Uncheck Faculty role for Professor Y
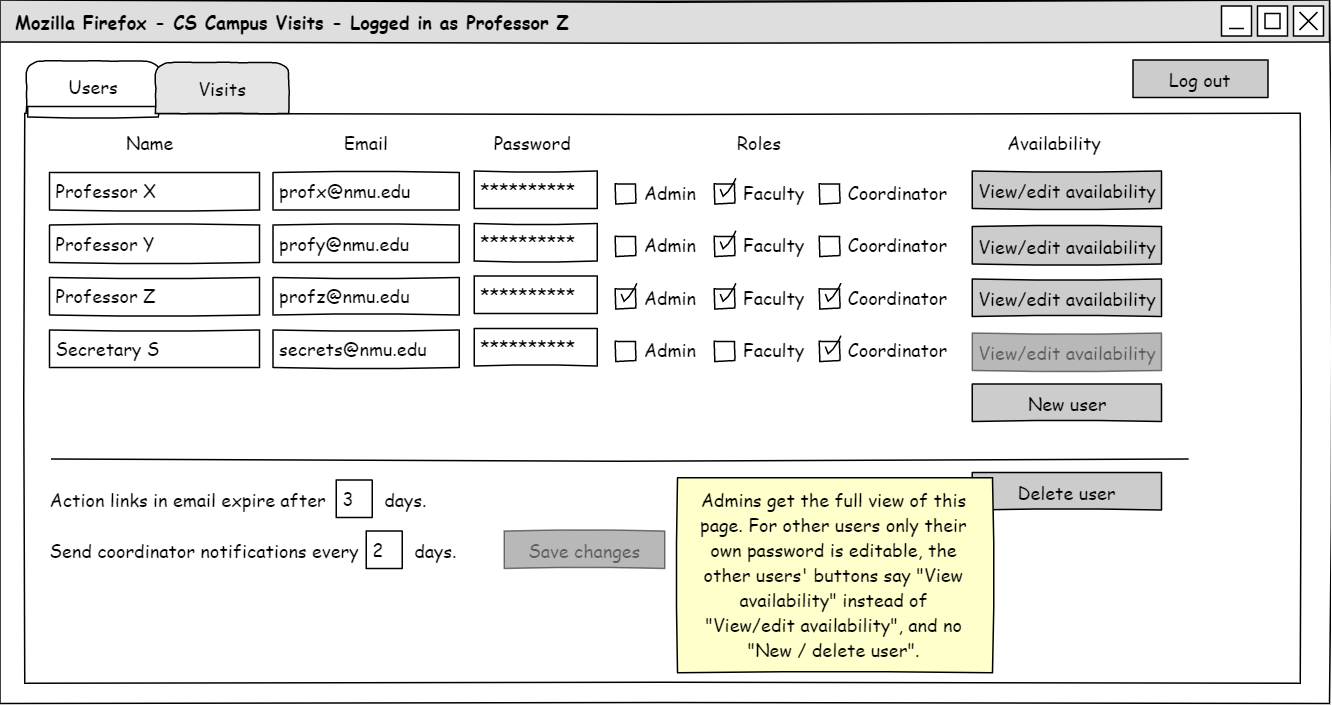 coord(724,246)
